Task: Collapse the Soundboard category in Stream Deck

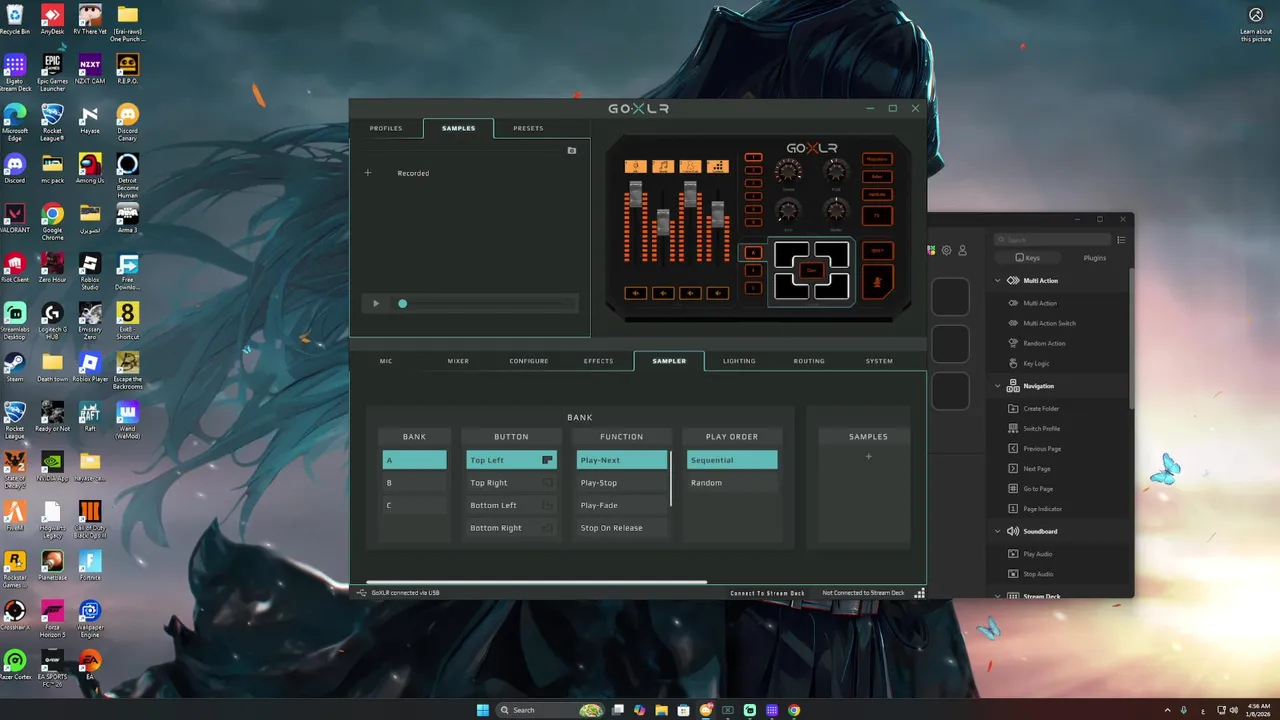Action: pyautogui.click(x=997, y=531)
